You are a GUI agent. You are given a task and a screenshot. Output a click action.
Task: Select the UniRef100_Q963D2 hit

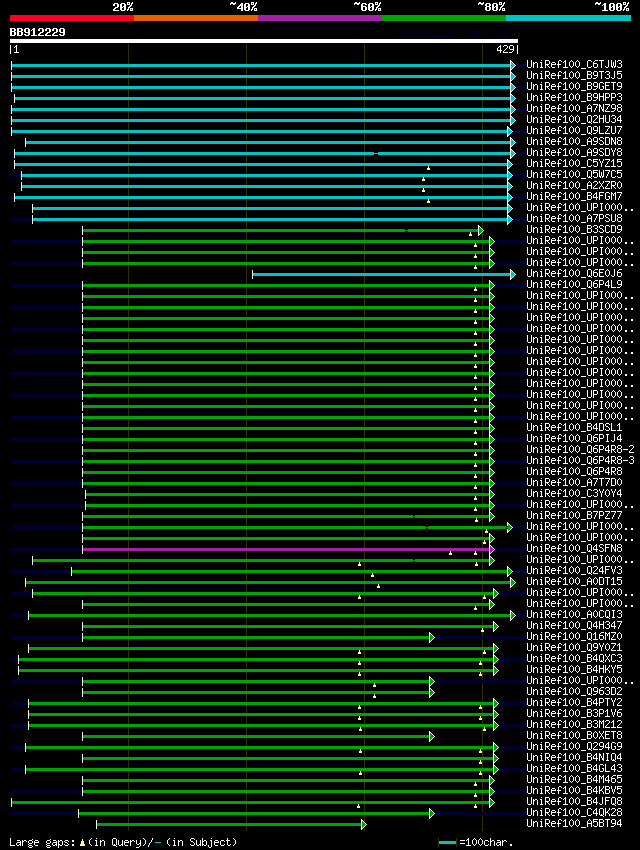coord(574,692)
